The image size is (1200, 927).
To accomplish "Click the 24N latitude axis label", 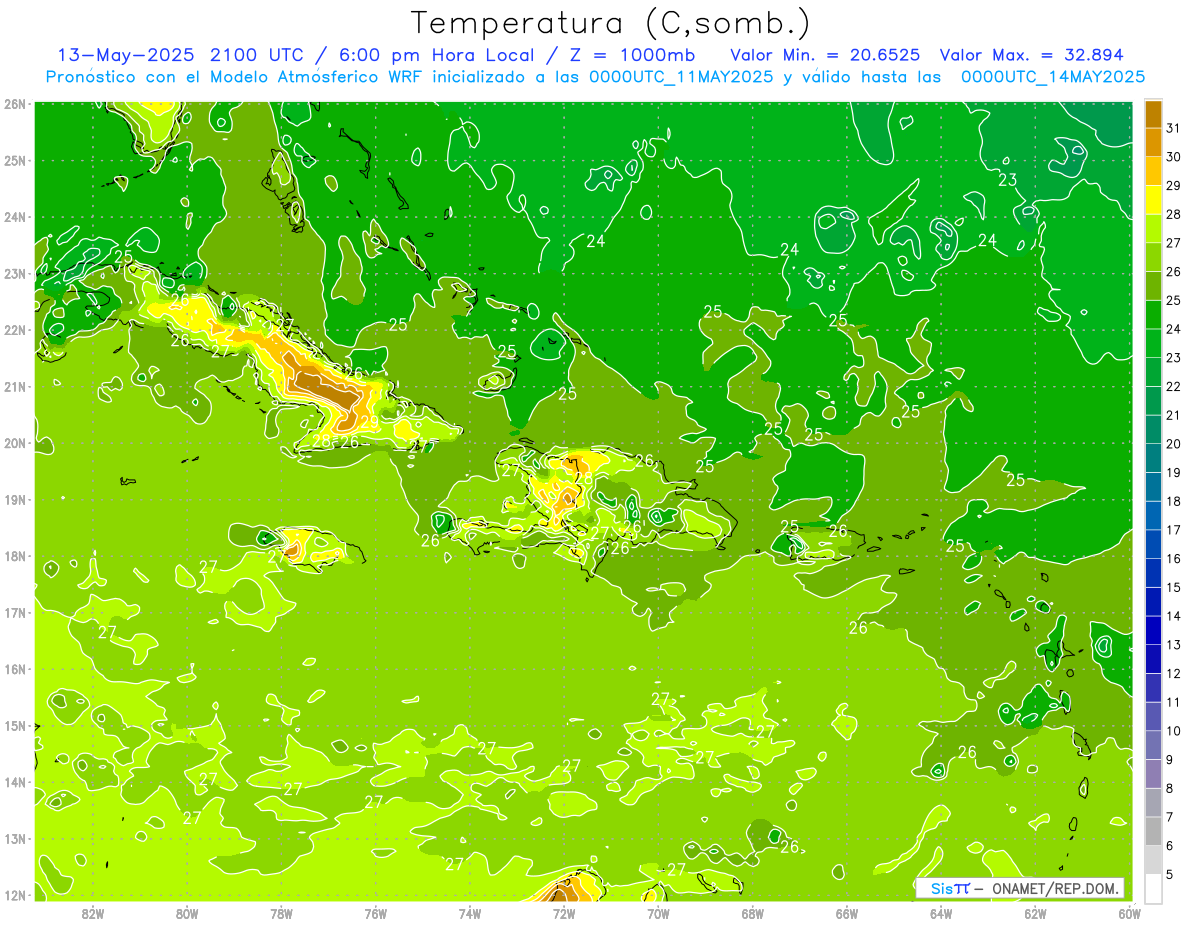I will 15,217.
